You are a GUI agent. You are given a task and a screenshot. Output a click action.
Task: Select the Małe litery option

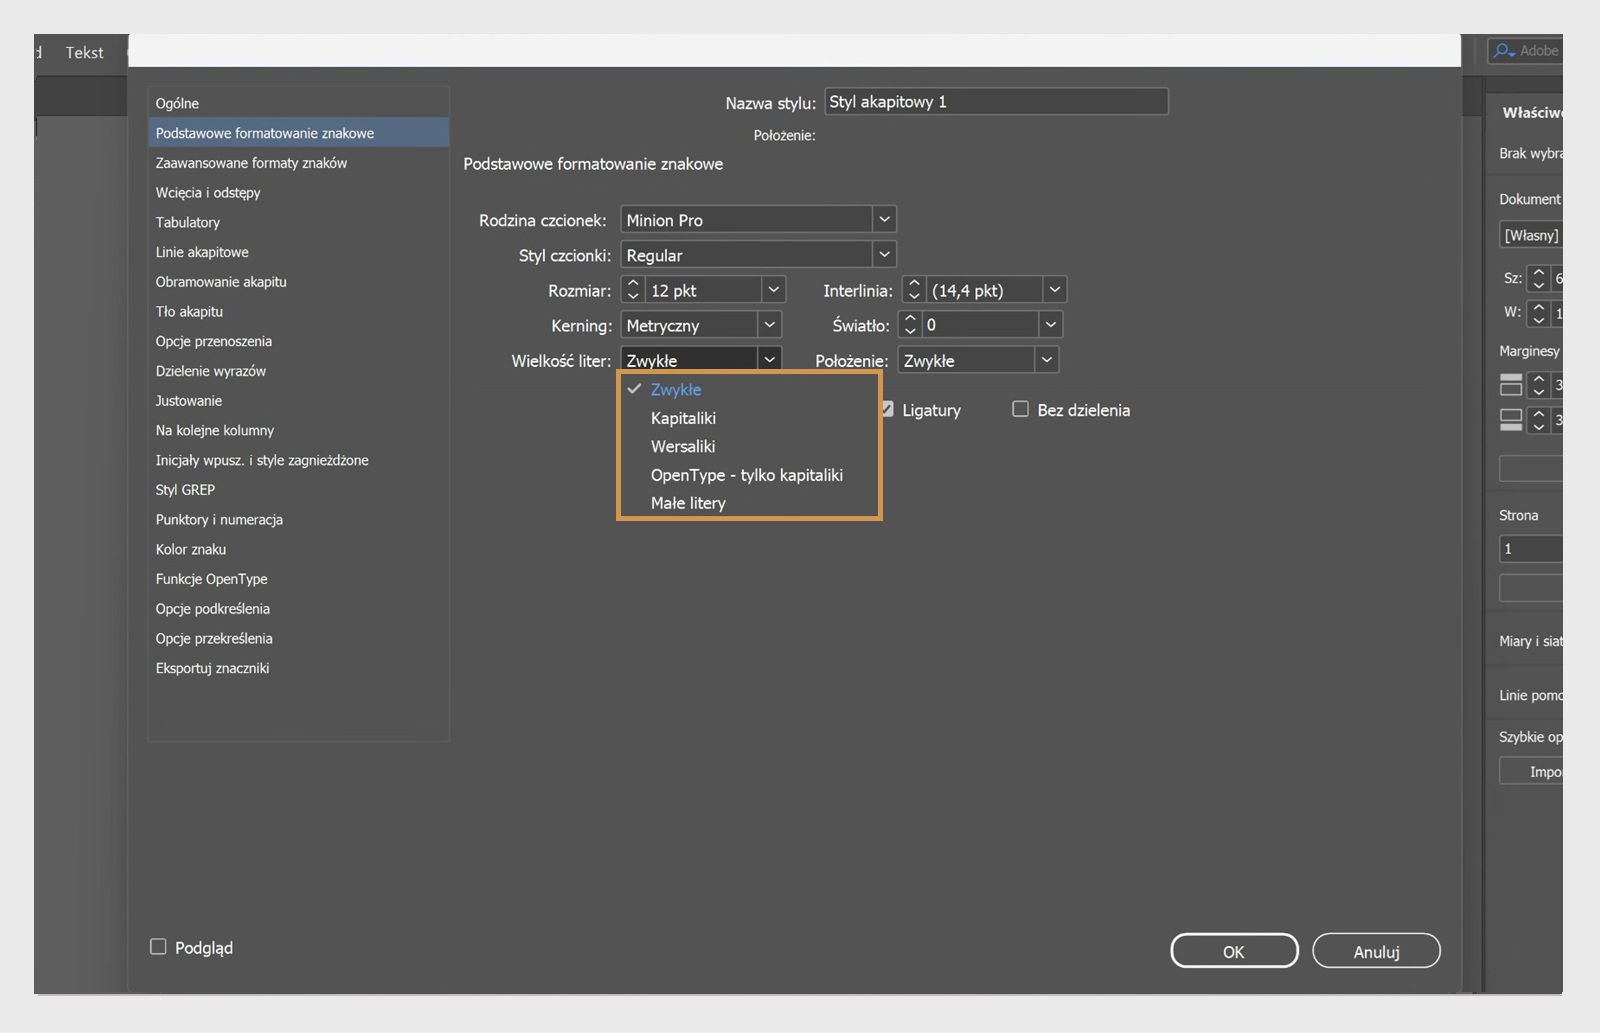(x=688, y=503)
